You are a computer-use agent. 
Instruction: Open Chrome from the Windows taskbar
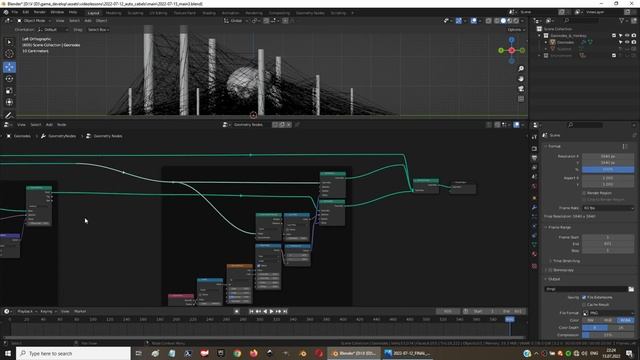point(237,353)
